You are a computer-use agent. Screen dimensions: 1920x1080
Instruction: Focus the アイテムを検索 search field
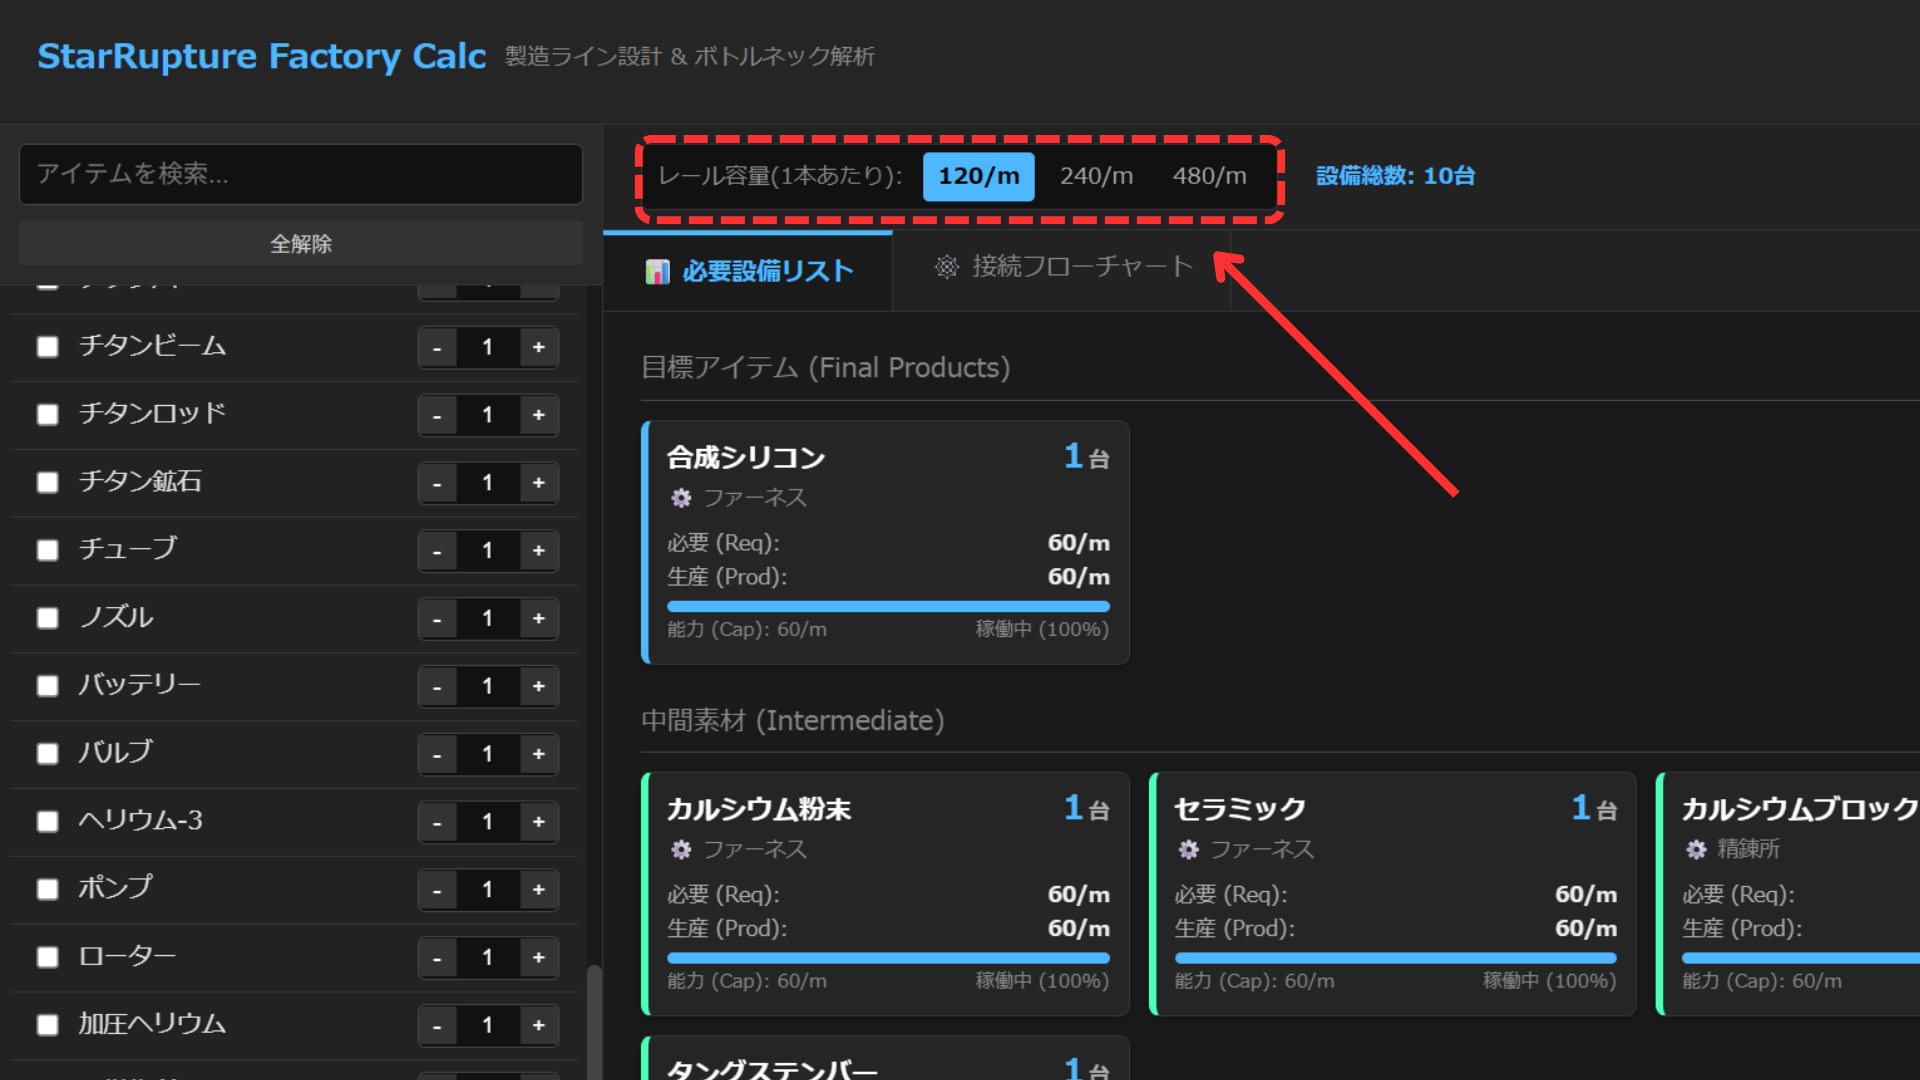[x=300, y=174]
